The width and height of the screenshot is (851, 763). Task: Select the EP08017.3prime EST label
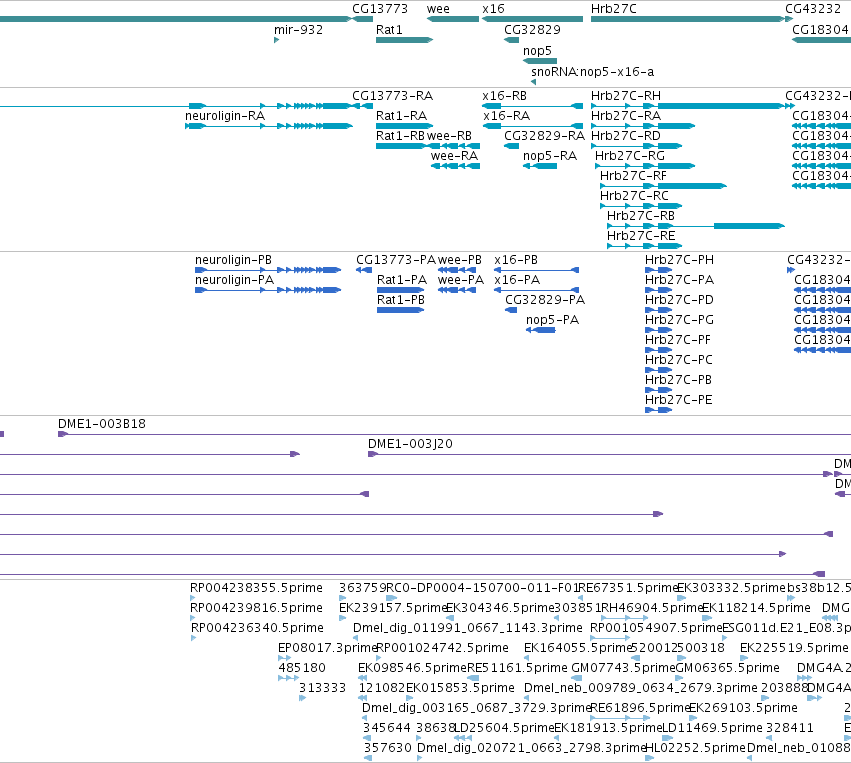click(327, 648)
